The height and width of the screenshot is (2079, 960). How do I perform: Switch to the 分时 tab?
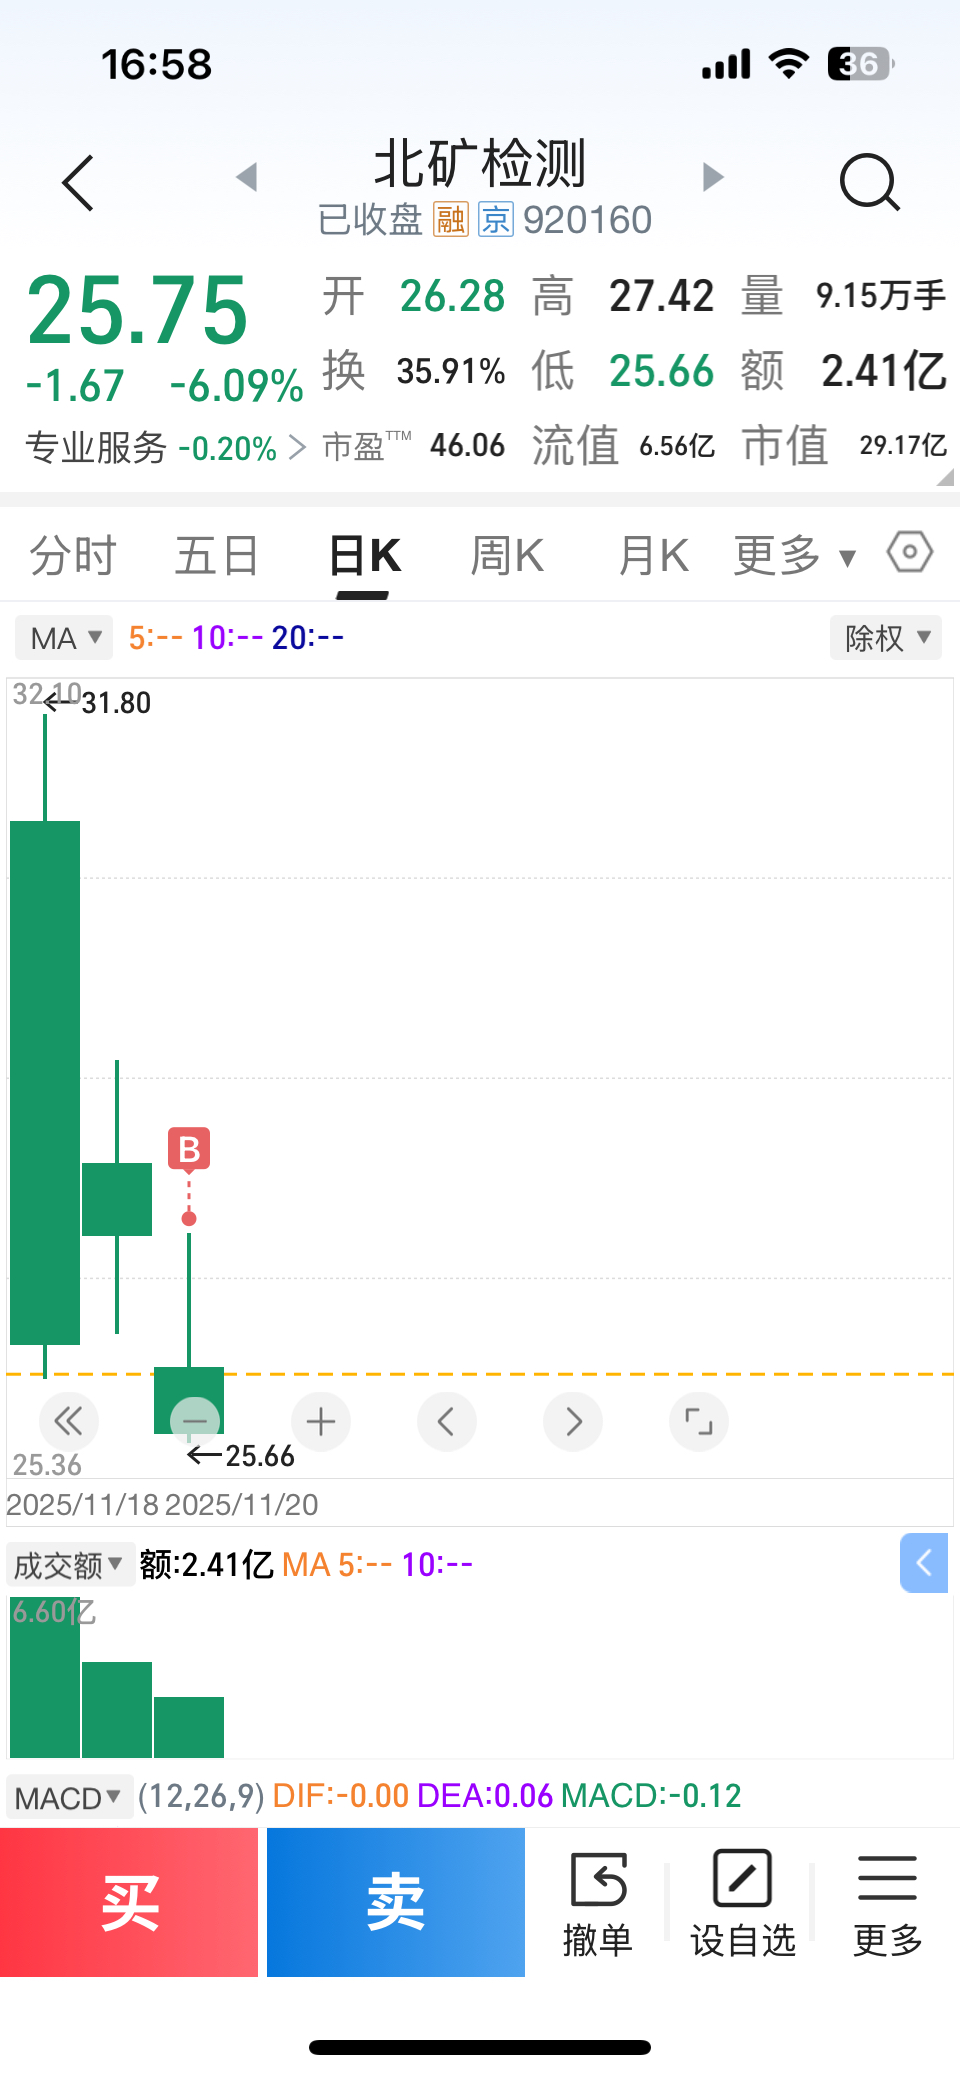[x=73, y=556]
